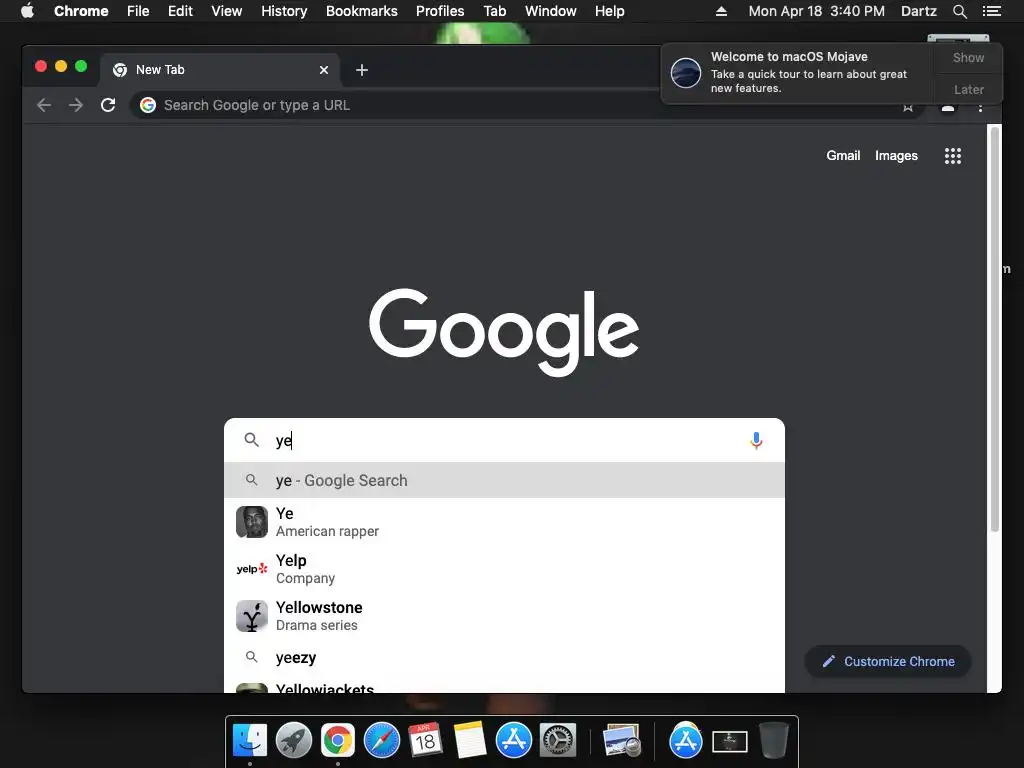Open the Trash in Dock
Image resolution: width=1024 pixels, height=768 pixels.
point(774,741)
